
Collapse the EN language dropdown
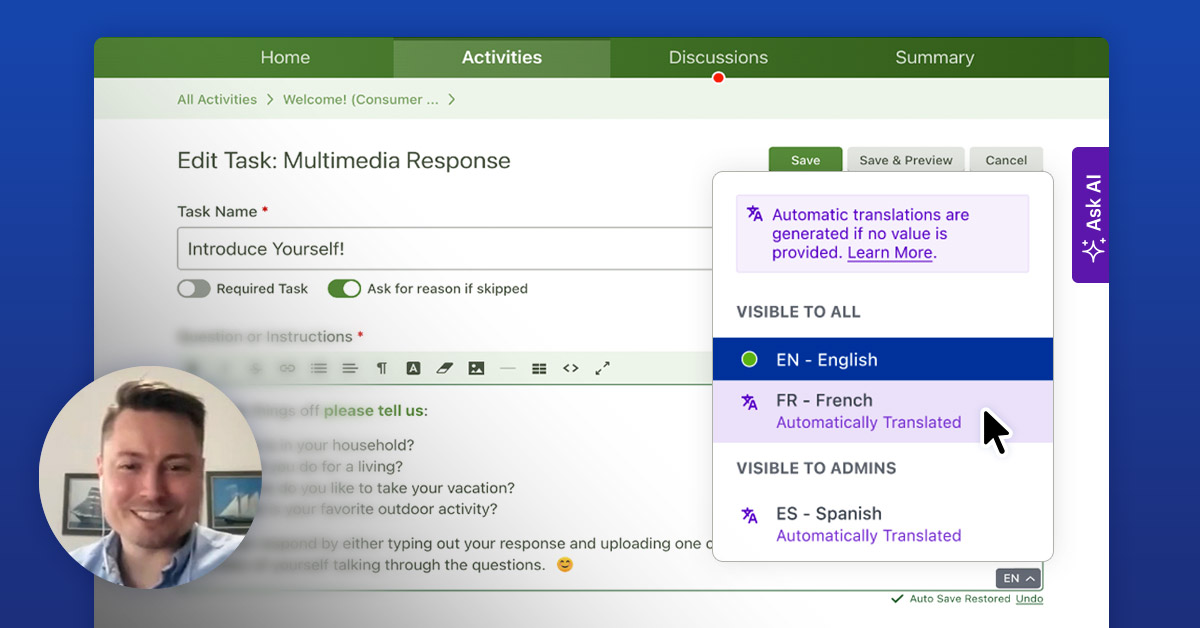pos(1017,578)
